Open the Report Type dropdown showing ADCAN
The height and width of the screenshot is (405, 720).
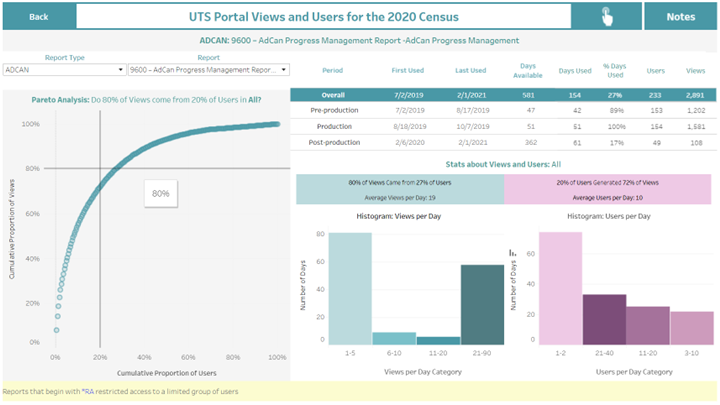(x=64, y=70)
